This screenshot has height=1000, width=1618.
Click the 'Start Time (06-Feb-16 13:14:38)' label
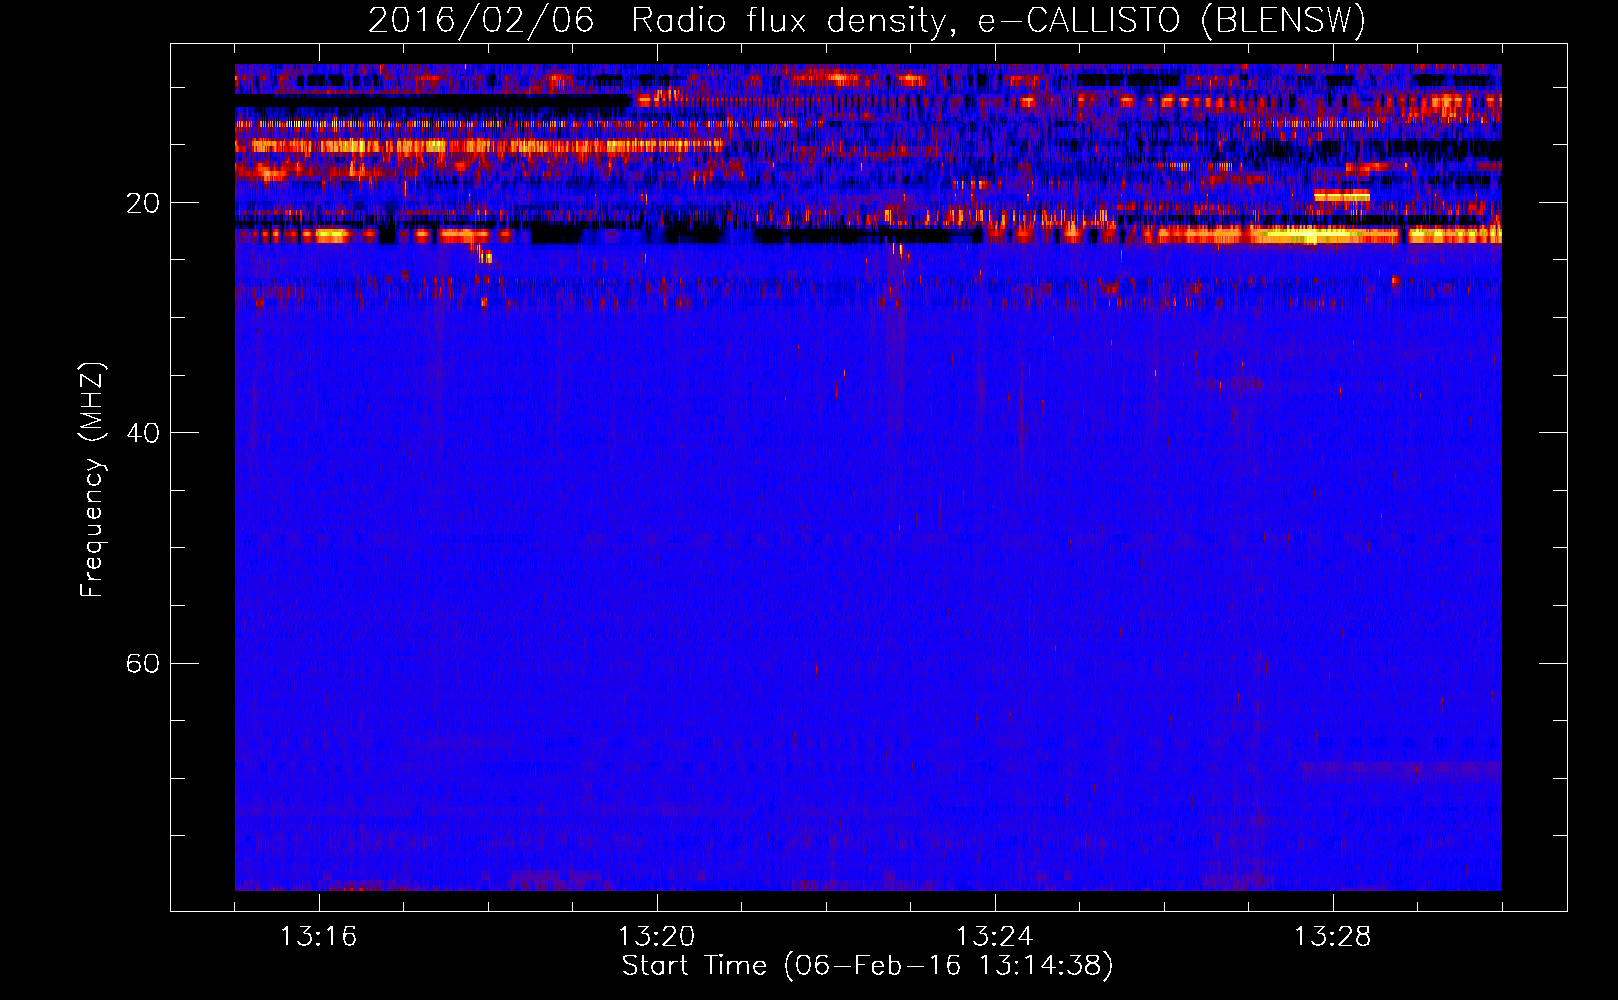[x=867, y=965]
